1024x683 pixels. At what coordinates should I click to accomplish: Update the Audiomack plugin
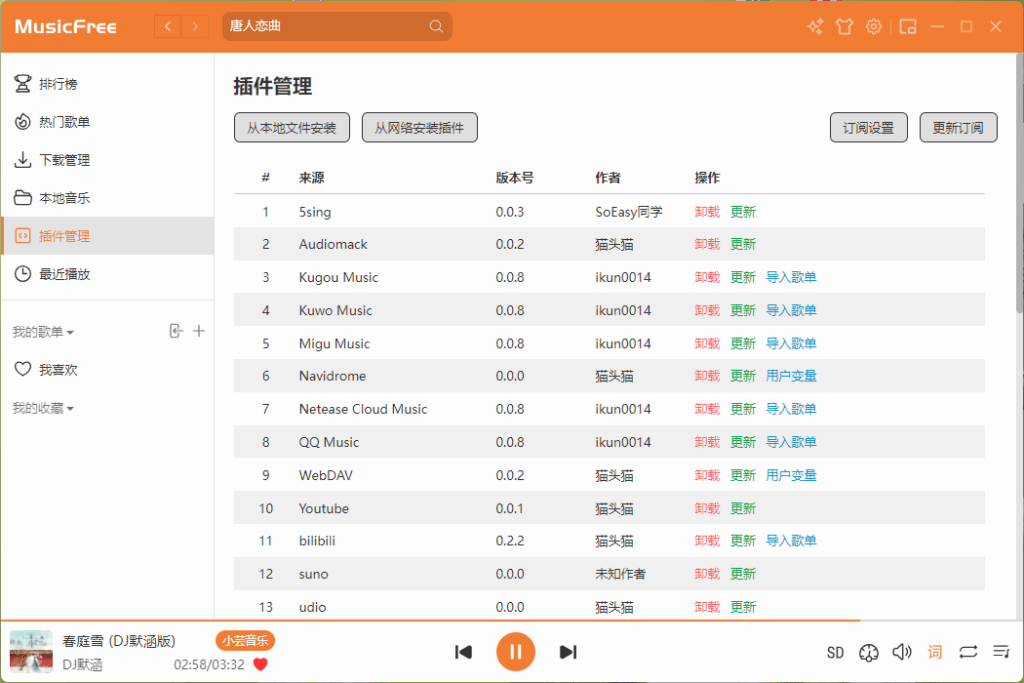point(743,244)
